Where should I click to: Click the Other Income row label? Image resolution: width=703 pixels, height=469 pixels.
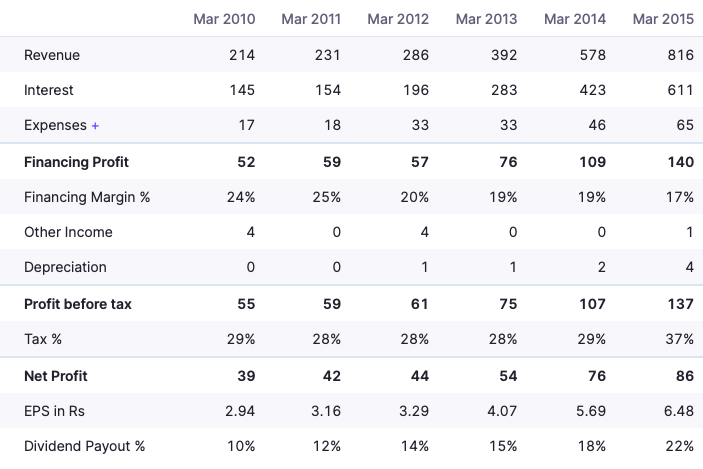pyautogui.click(x=68, y=232)
